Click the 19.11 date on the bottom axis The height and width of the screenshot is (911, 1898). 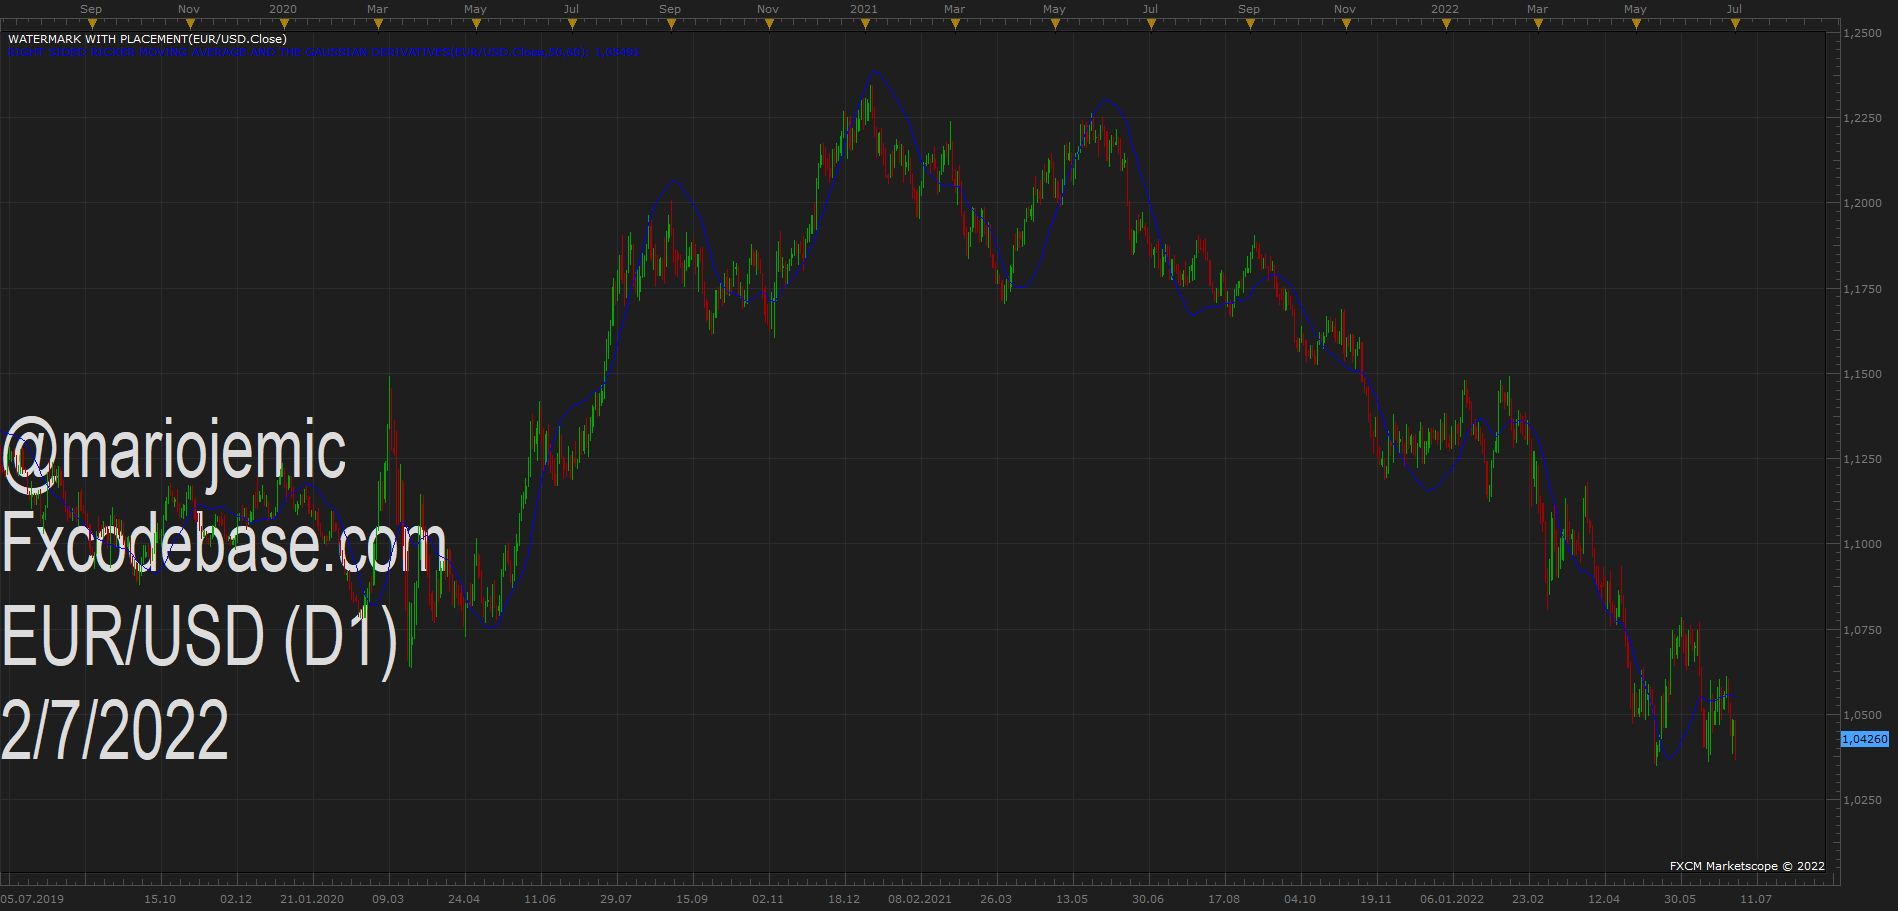pos(1376,899)
